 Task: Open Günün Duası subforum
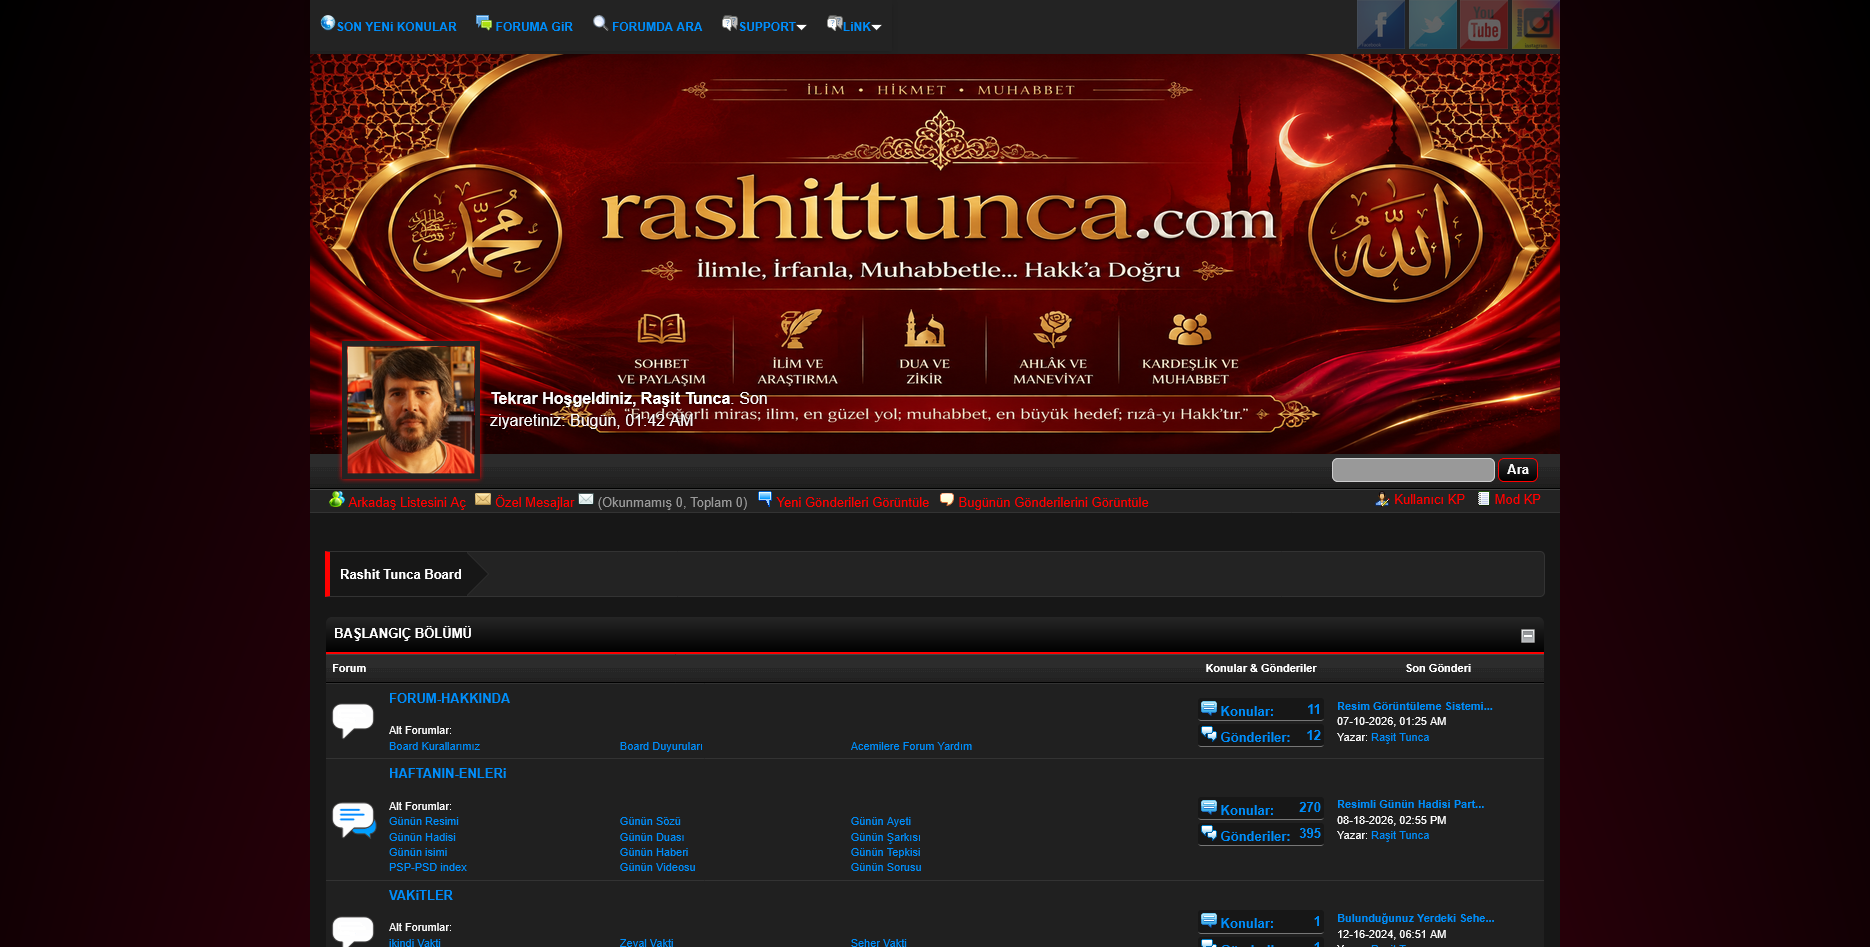pos(652,838)
